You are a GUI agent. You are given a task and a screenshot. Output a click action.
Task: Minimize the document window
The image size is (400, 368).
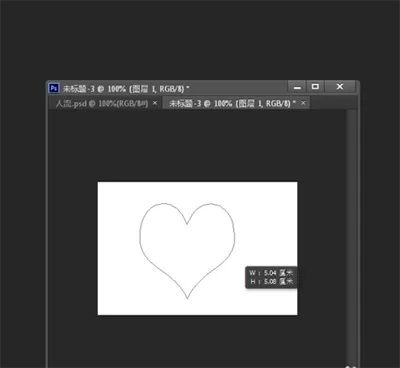[297, 87]
